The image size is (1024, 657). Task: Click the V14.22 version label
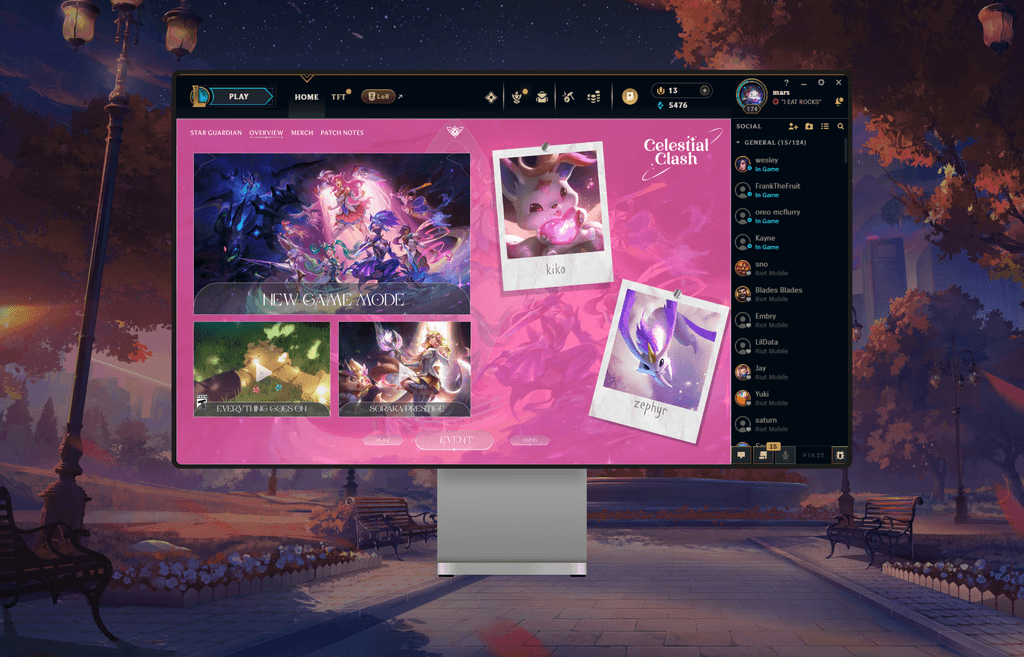(813, 455)
